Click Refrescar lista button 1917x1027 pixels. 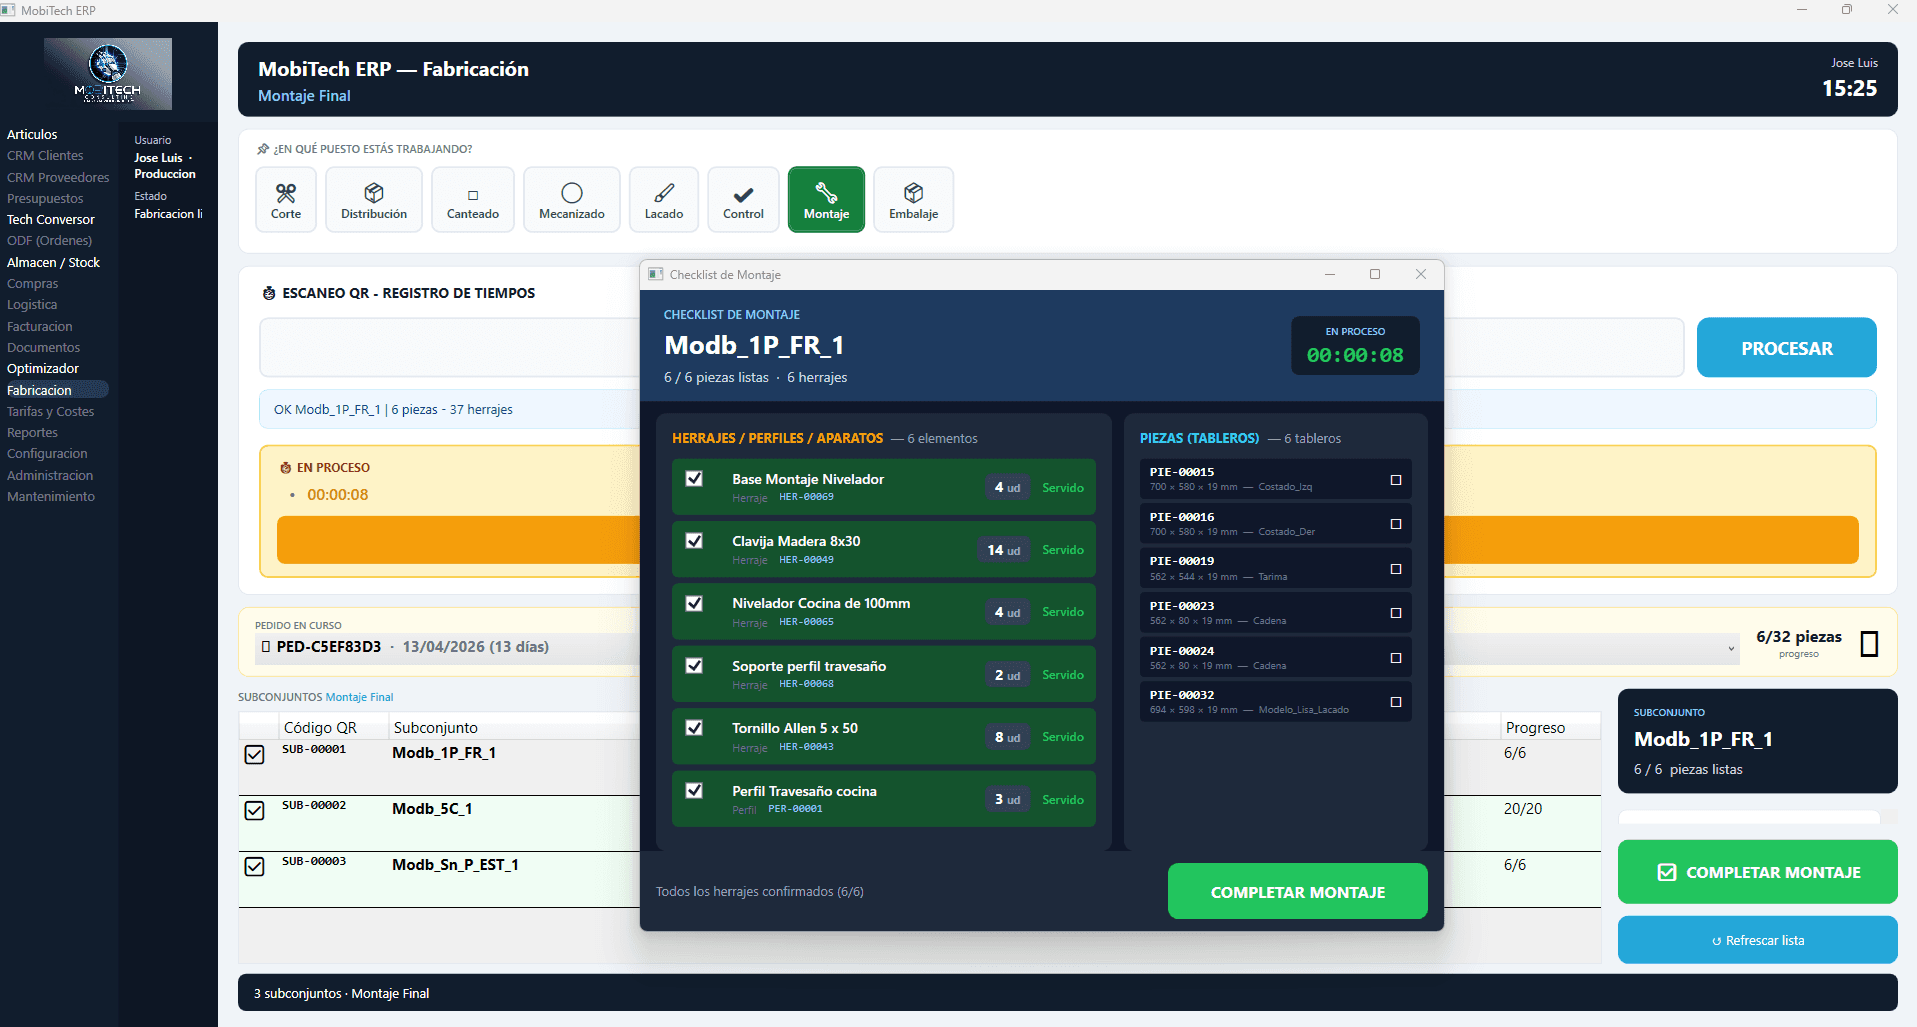(1757, 940)
